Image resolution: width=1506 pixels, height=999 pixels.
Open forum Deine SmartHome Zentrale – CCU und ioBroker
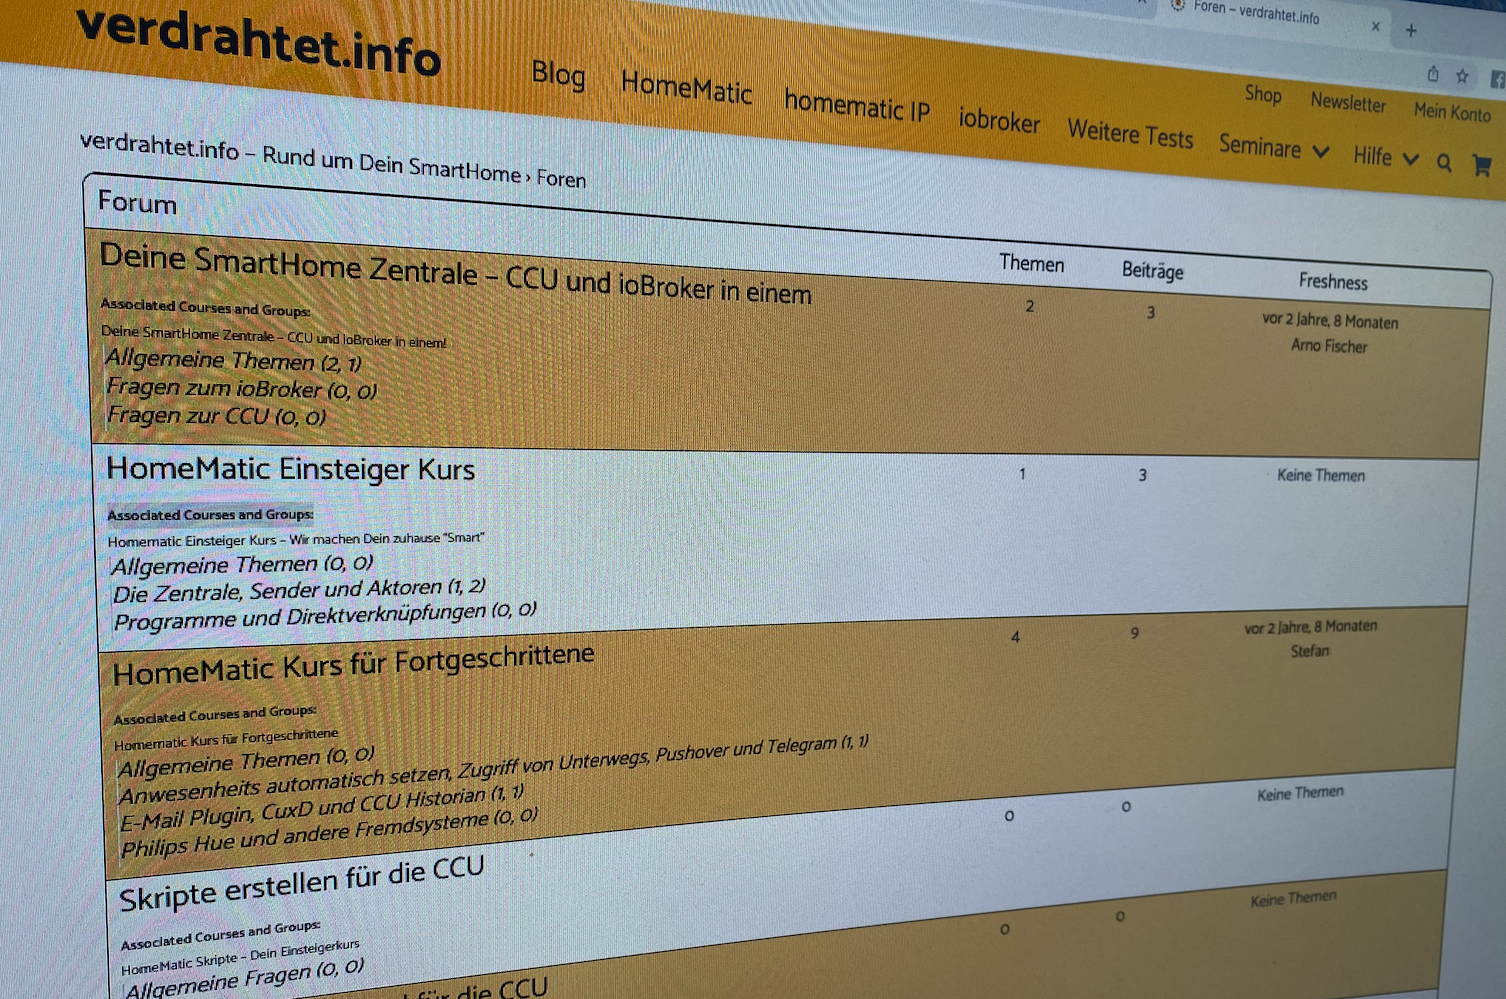(x=455, y=273)
